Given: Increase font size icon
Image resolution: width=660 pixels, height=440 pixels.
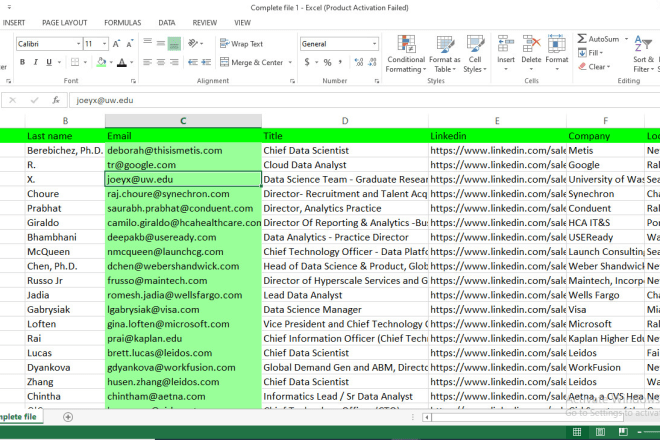Looking at the screenshot, I should click(117, 44).
